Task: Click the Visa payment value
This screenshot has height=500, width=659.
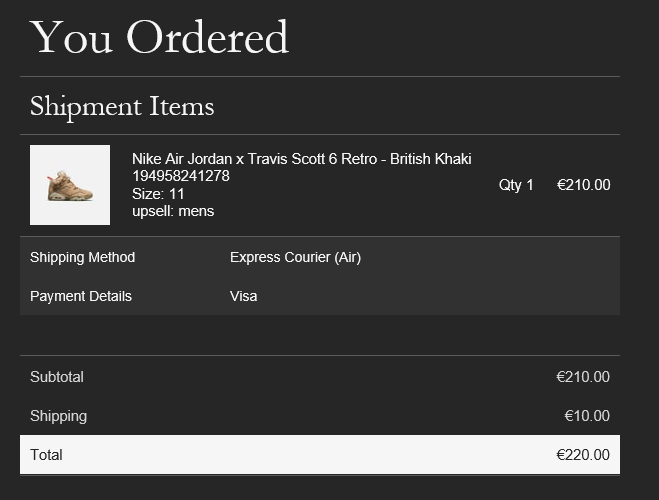Action: coord(243,296)
